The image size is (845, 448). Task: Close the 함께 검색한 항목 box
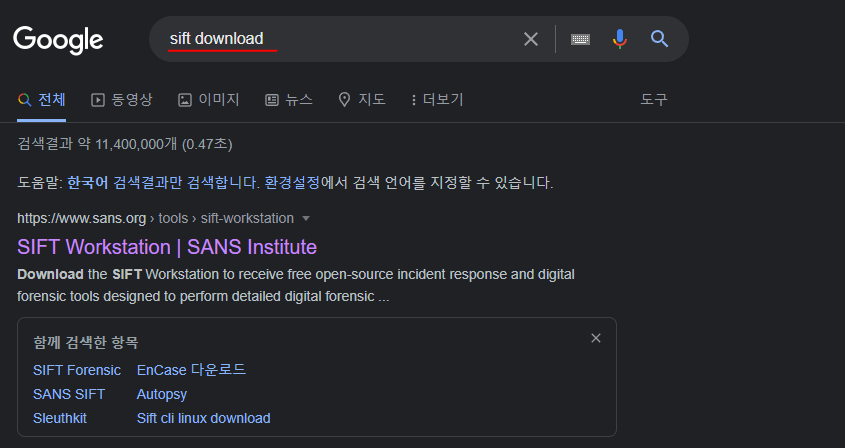(x=595, y=338)
